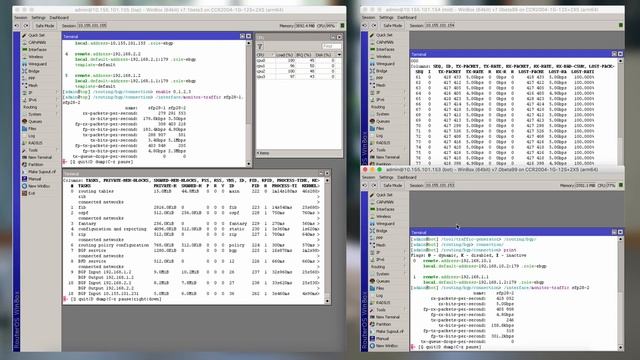Open the Dashboard menu in the 10.155.101.153 window
Image resolution: width=640 pixels, height=360 pixels.
click(x=407, y=178)
